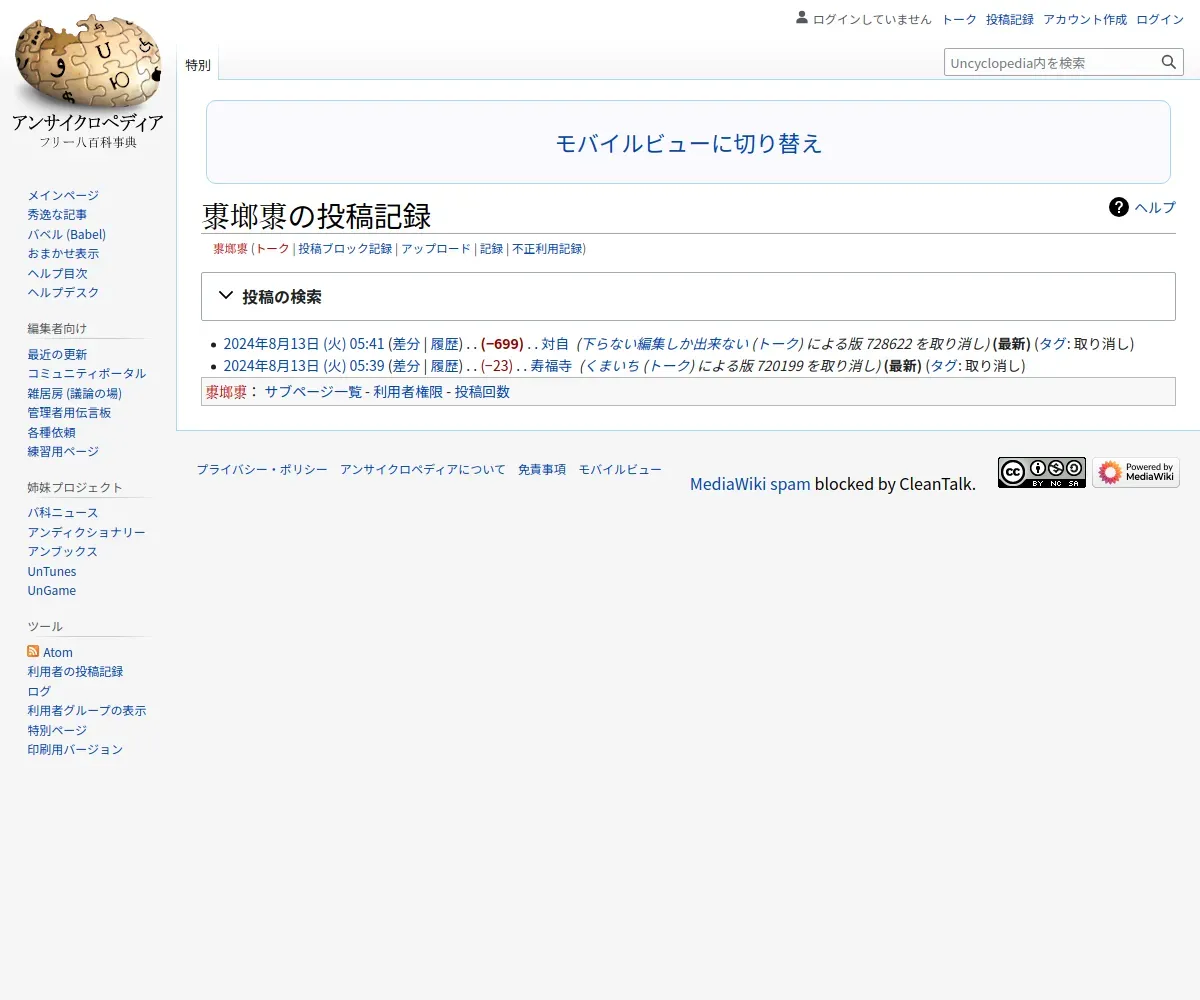Click the not-logged-in user icon
This screenshot has height=1000, width=1200.
[x=802, y=17]
